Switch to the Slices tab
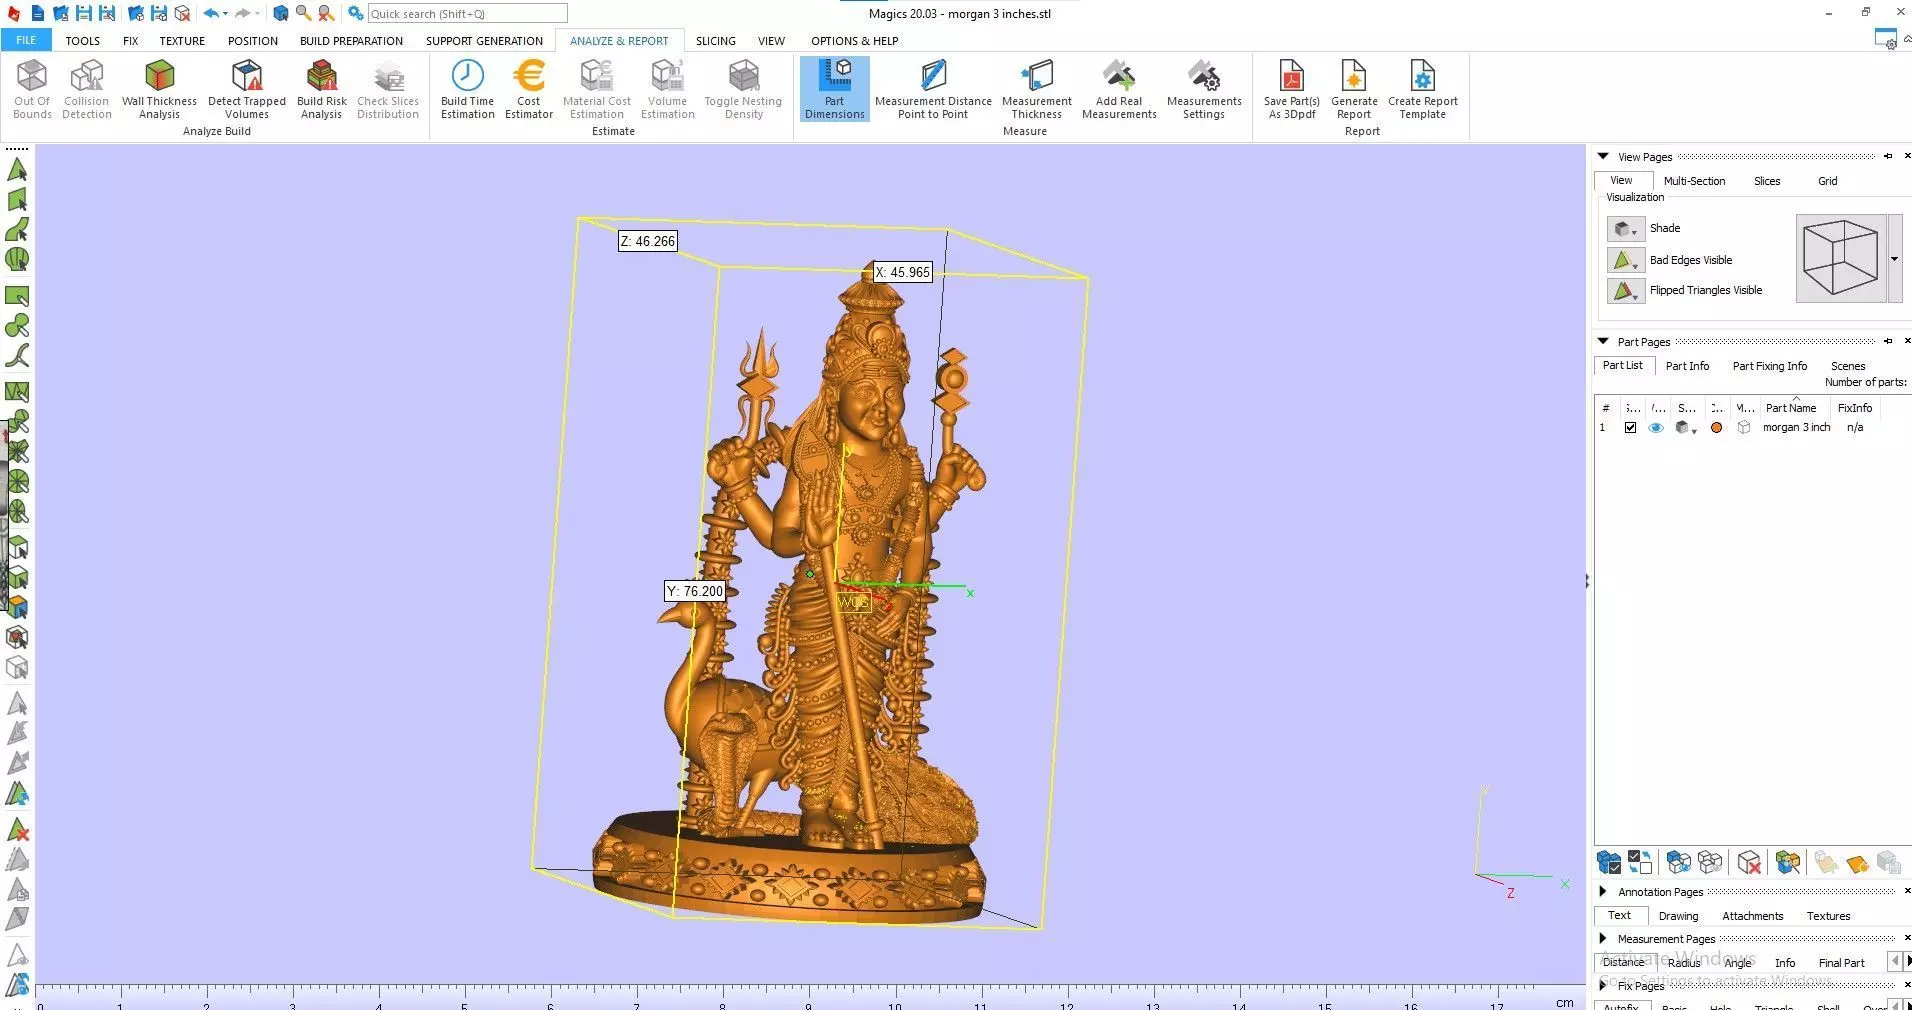Viewport: 1912px width, 1010px height. click(1767, 181)
